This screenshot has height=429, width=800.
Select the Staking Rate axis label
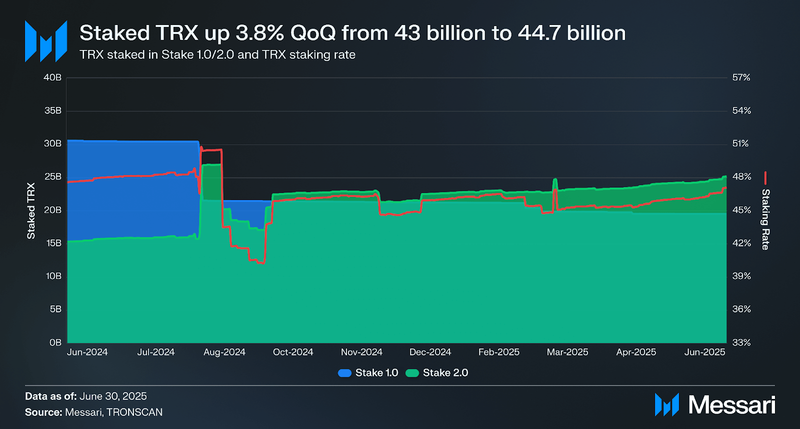[x=765, y=219]
